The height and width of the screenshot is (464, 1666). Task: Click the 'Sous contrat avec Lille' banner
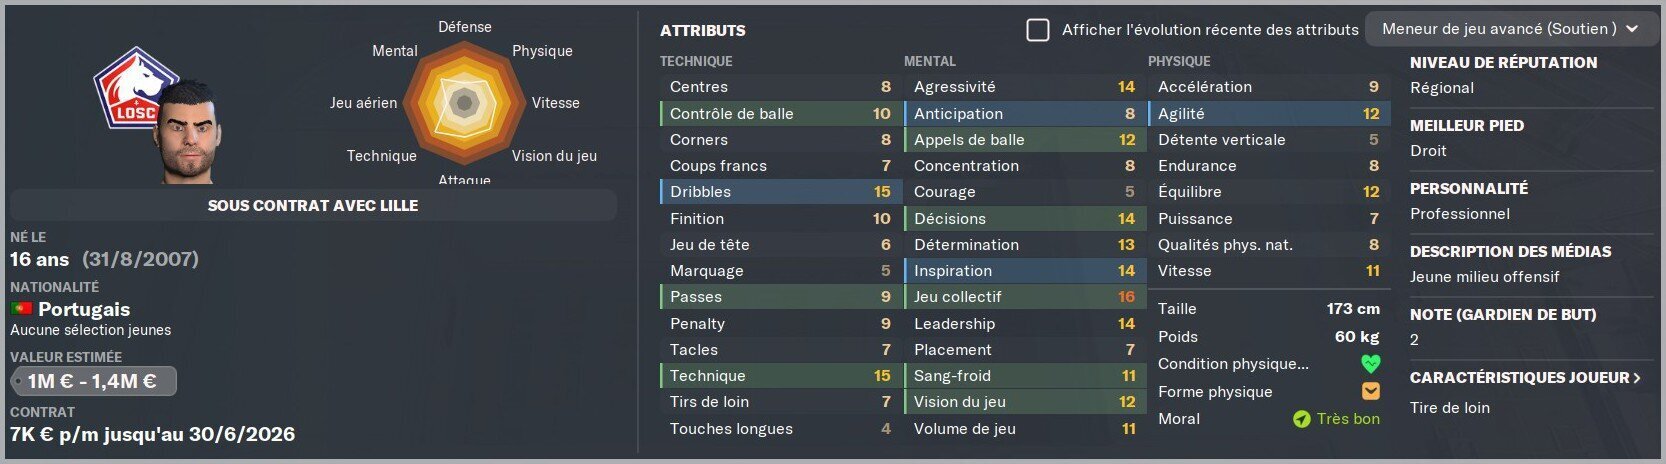coord(313,205)
